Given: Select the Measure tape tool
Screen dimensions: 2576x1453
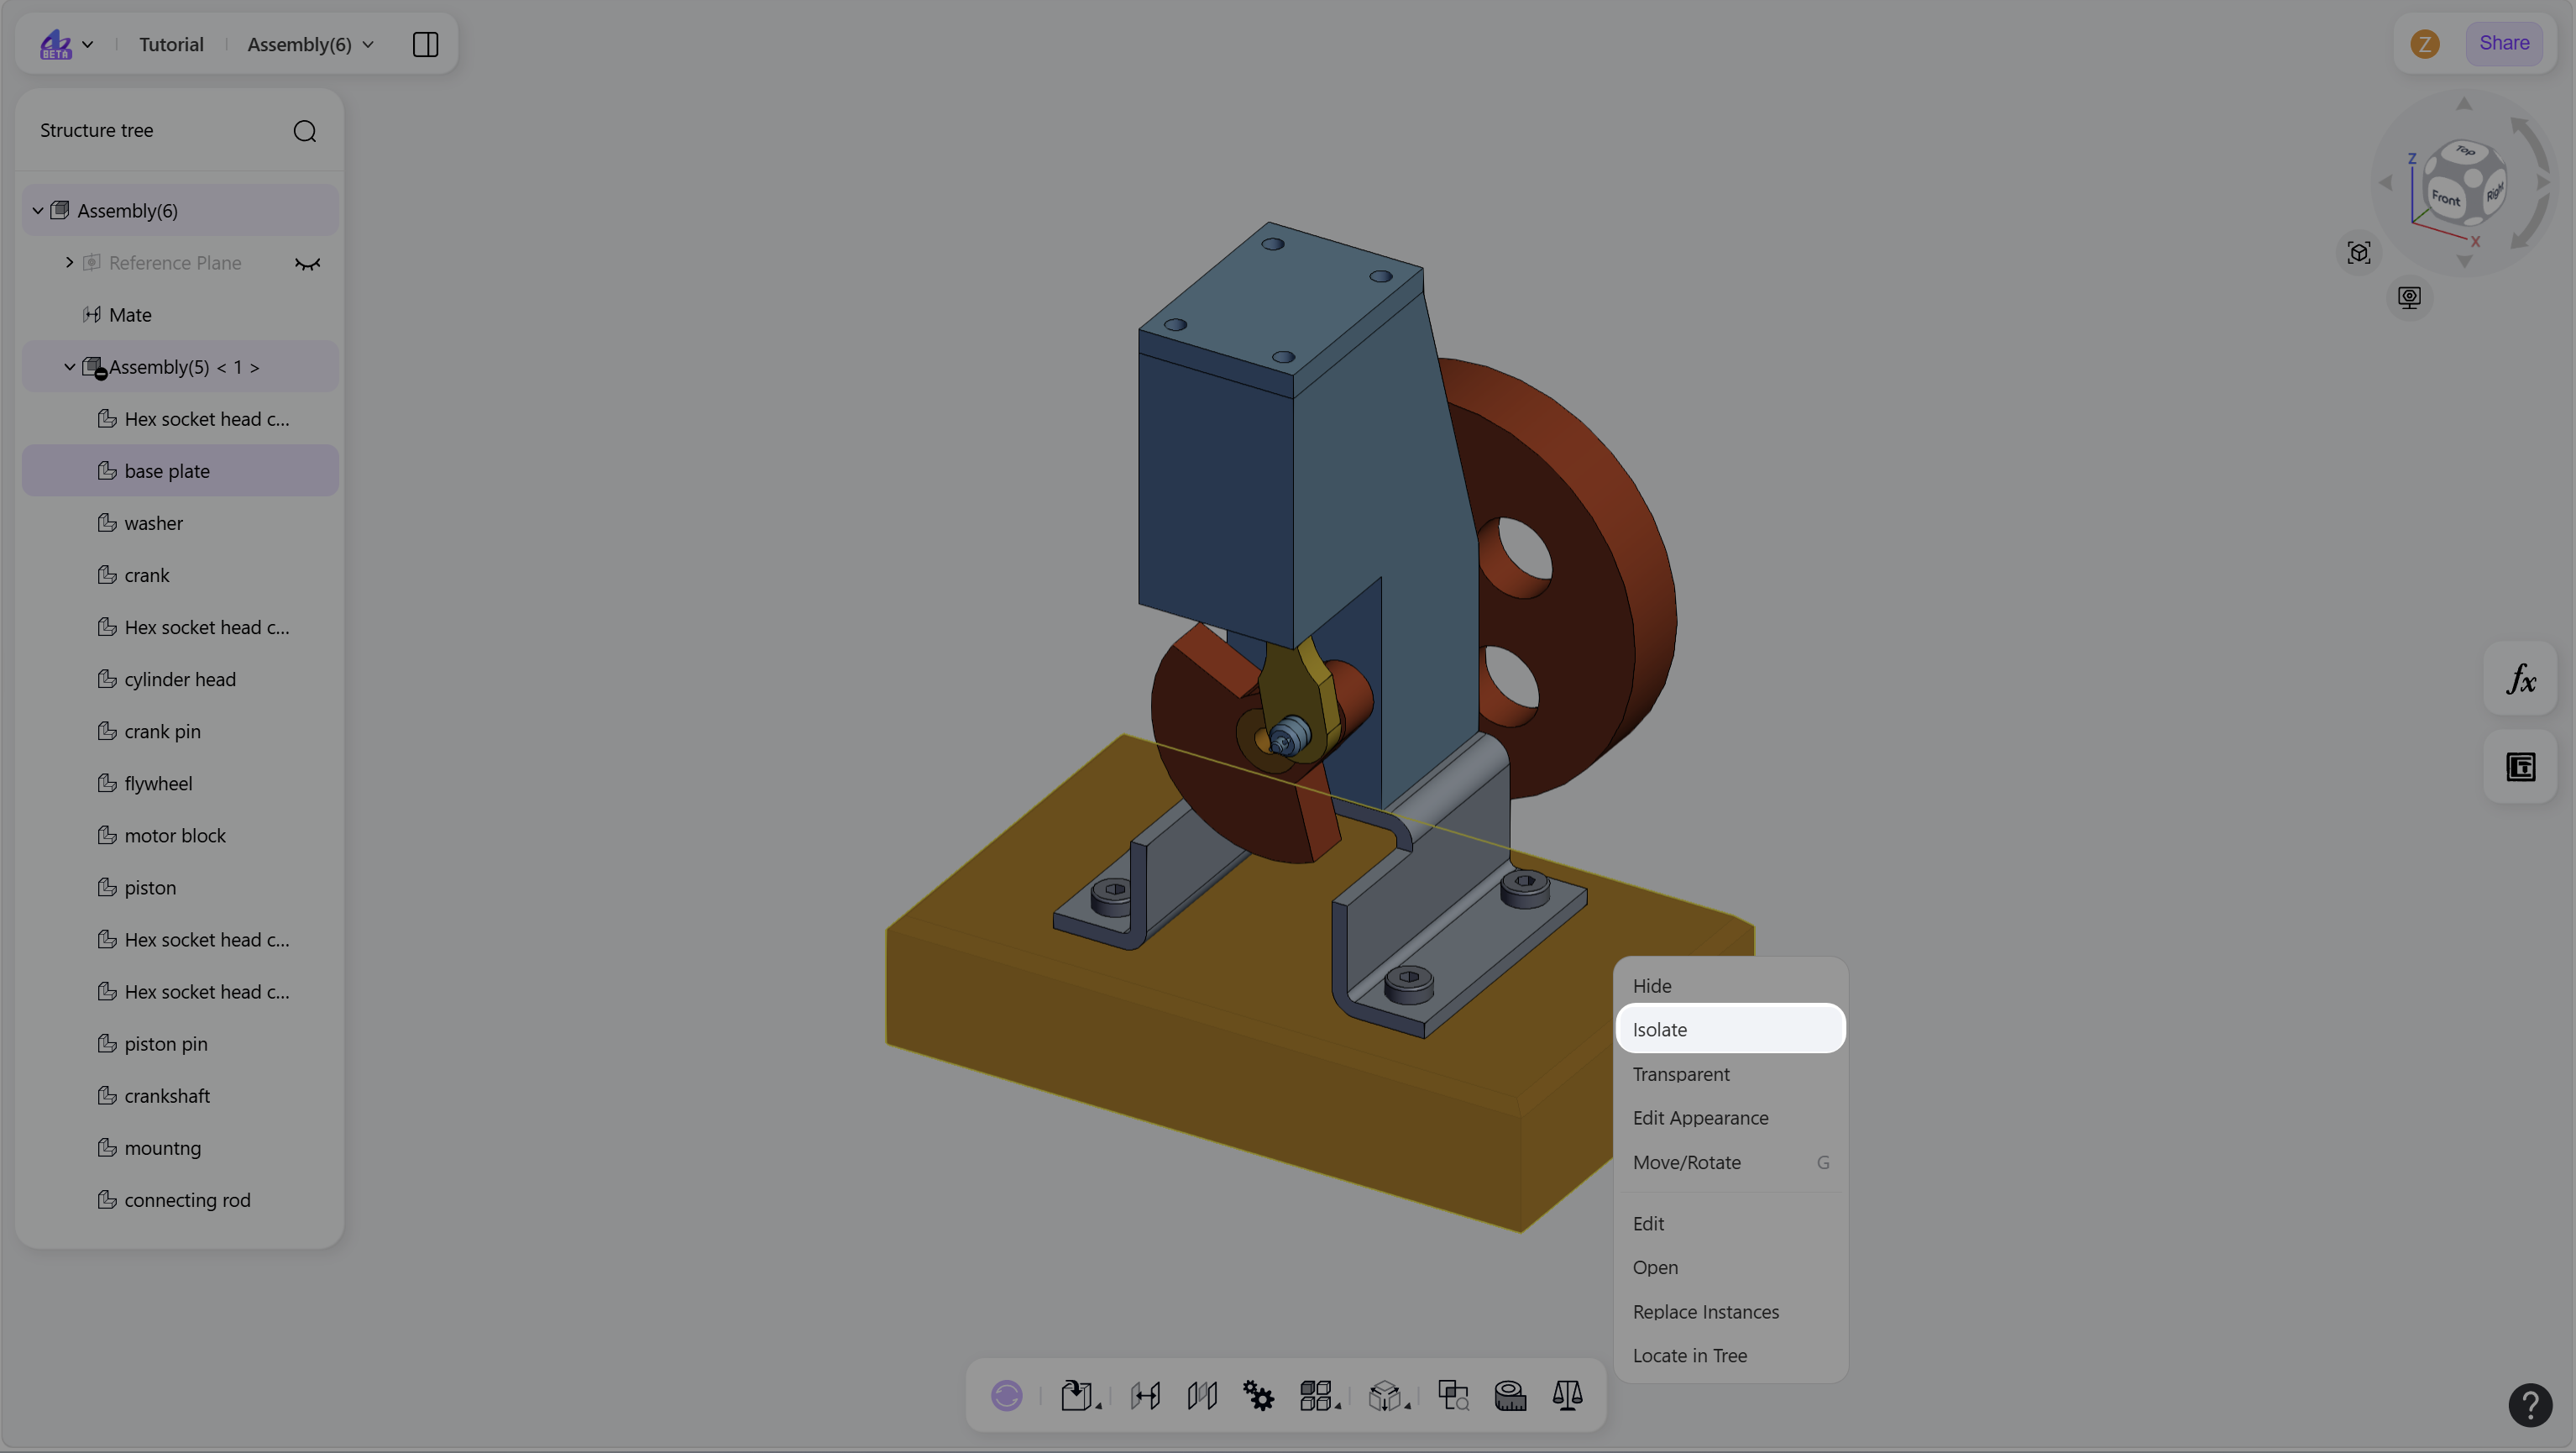Looking at the screenshot, I should pyautogui.click(x=1510, y=1395).
